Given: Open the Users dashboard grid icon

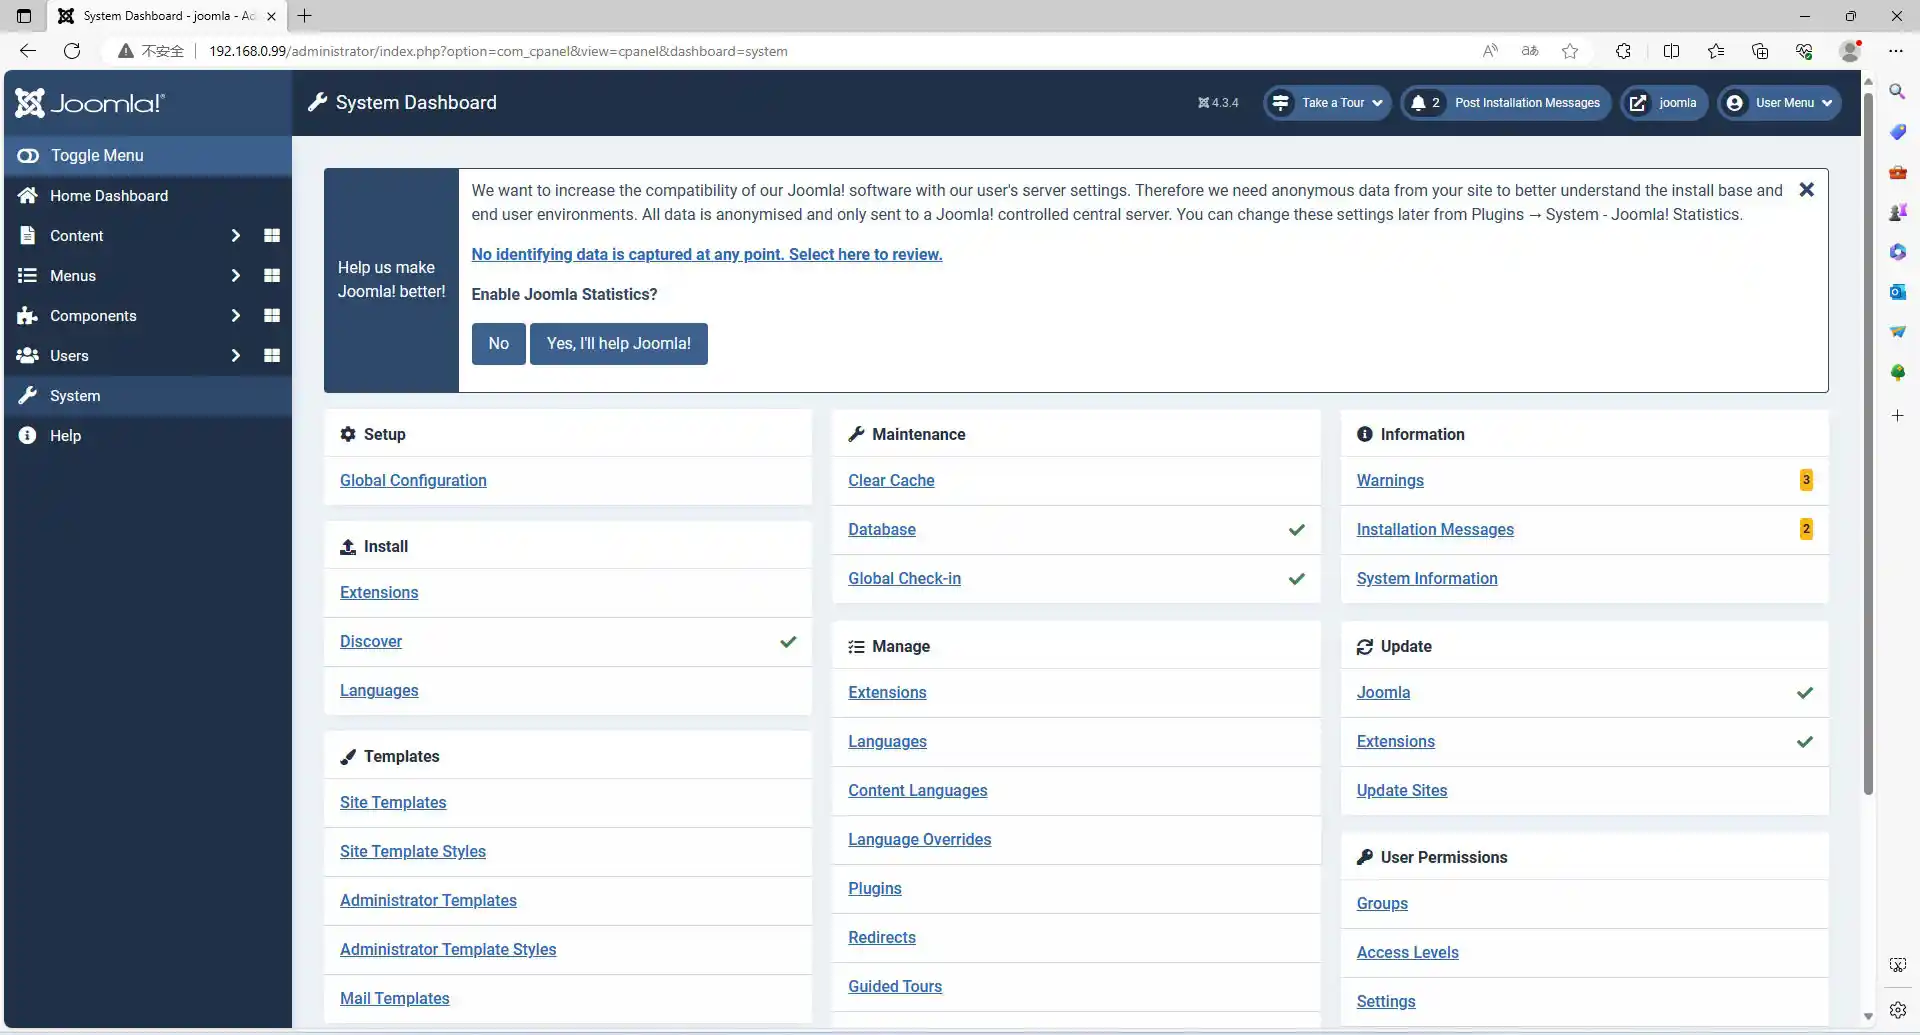Looking at the screenshot, I should [271, 356].
